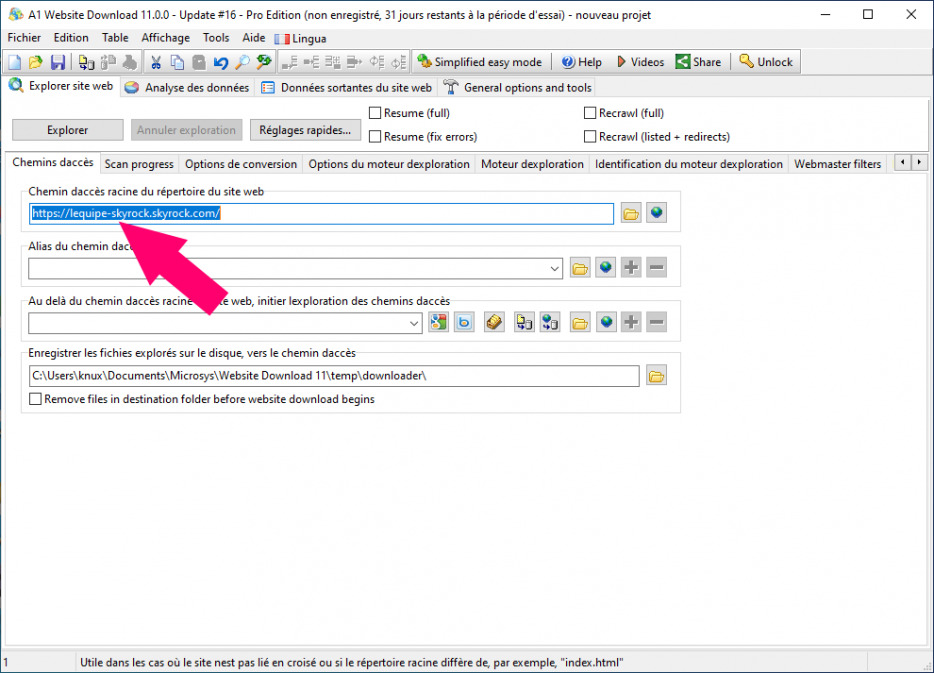Click the Unlock button
Viewport: 934px width, 673px height.
(766, 62)
